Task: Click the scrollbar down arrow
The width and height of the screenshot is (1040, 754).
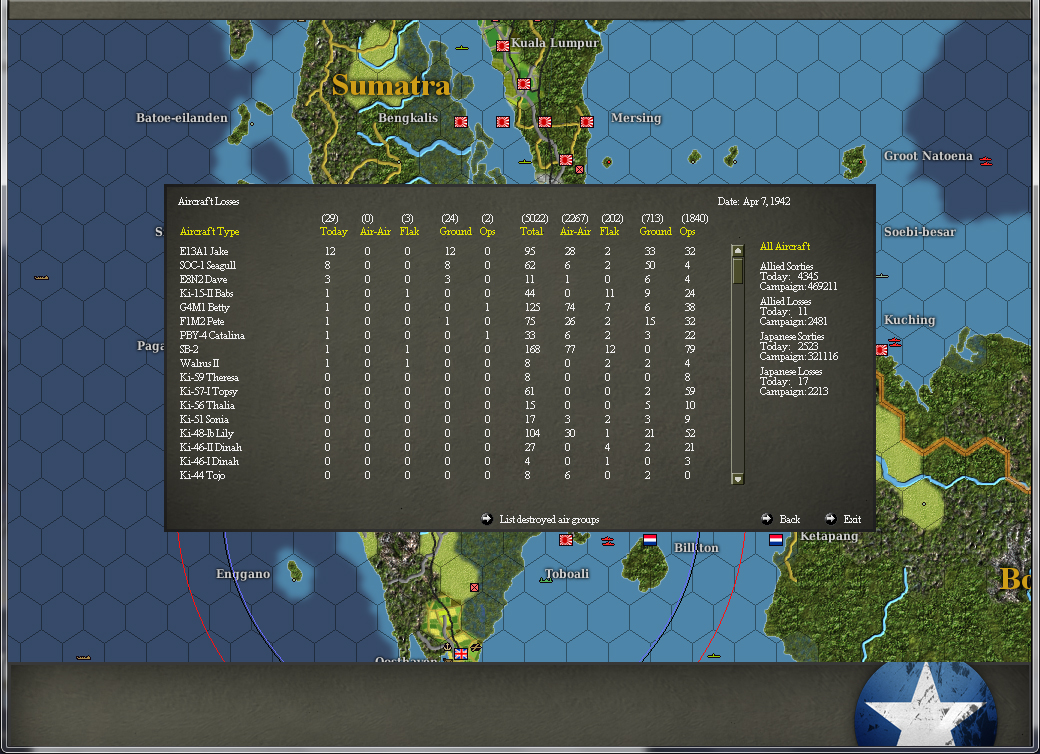Action: click(738, 479)
